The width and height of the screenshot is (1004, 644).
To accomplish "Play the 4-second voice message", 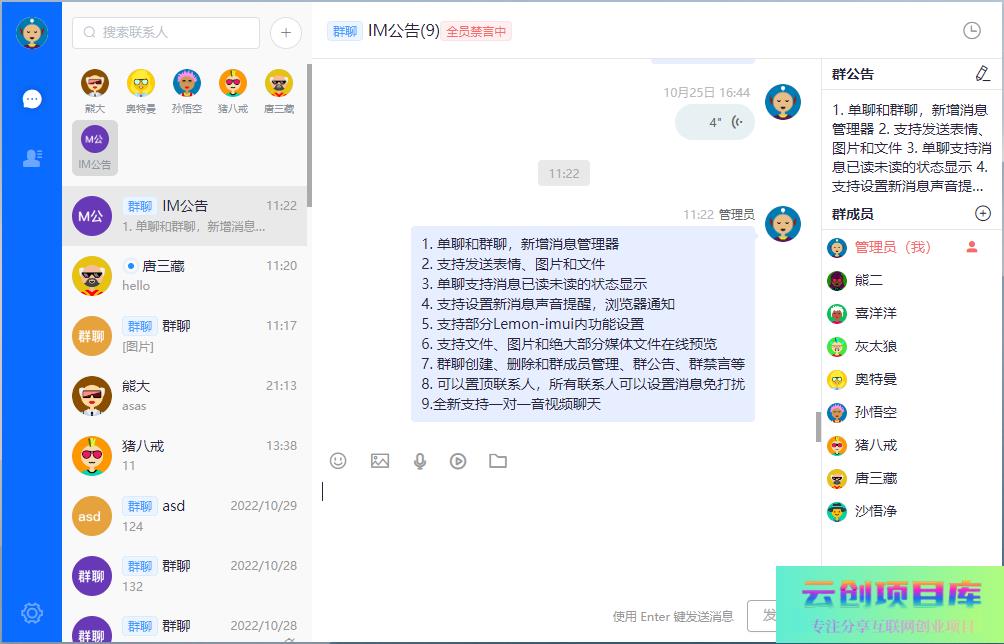I will (716, 122).
